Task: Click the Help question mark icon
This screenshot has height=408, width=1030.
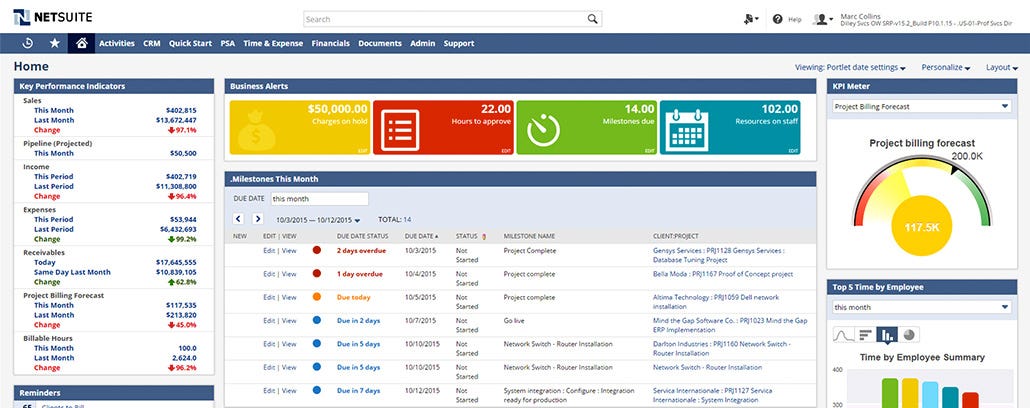Action: click(x=778, y=19)
